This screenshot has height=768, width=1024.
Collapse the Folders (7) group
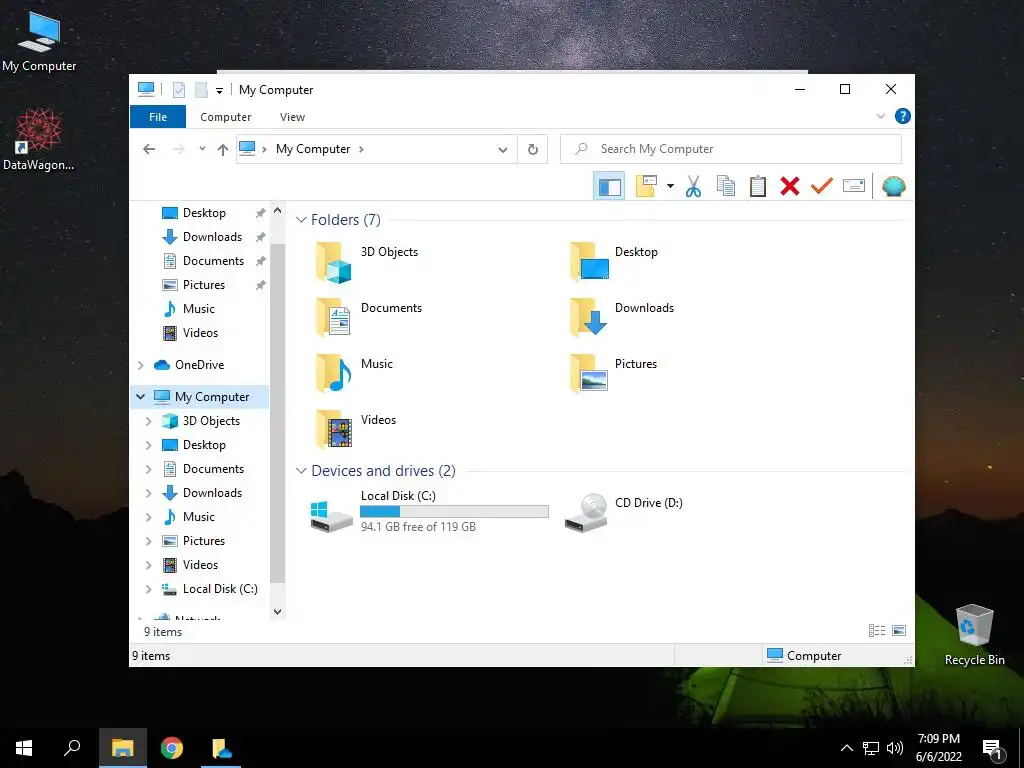pos(301,219)
